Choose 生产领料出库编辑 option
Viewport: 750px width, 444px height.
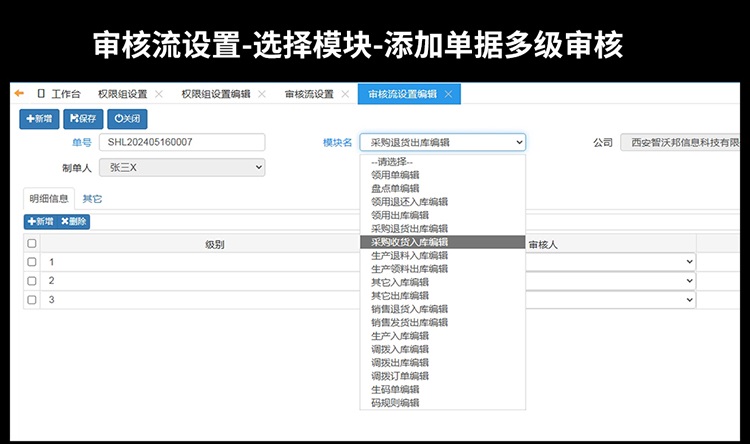pyautogui.click(x=442, y=269)
